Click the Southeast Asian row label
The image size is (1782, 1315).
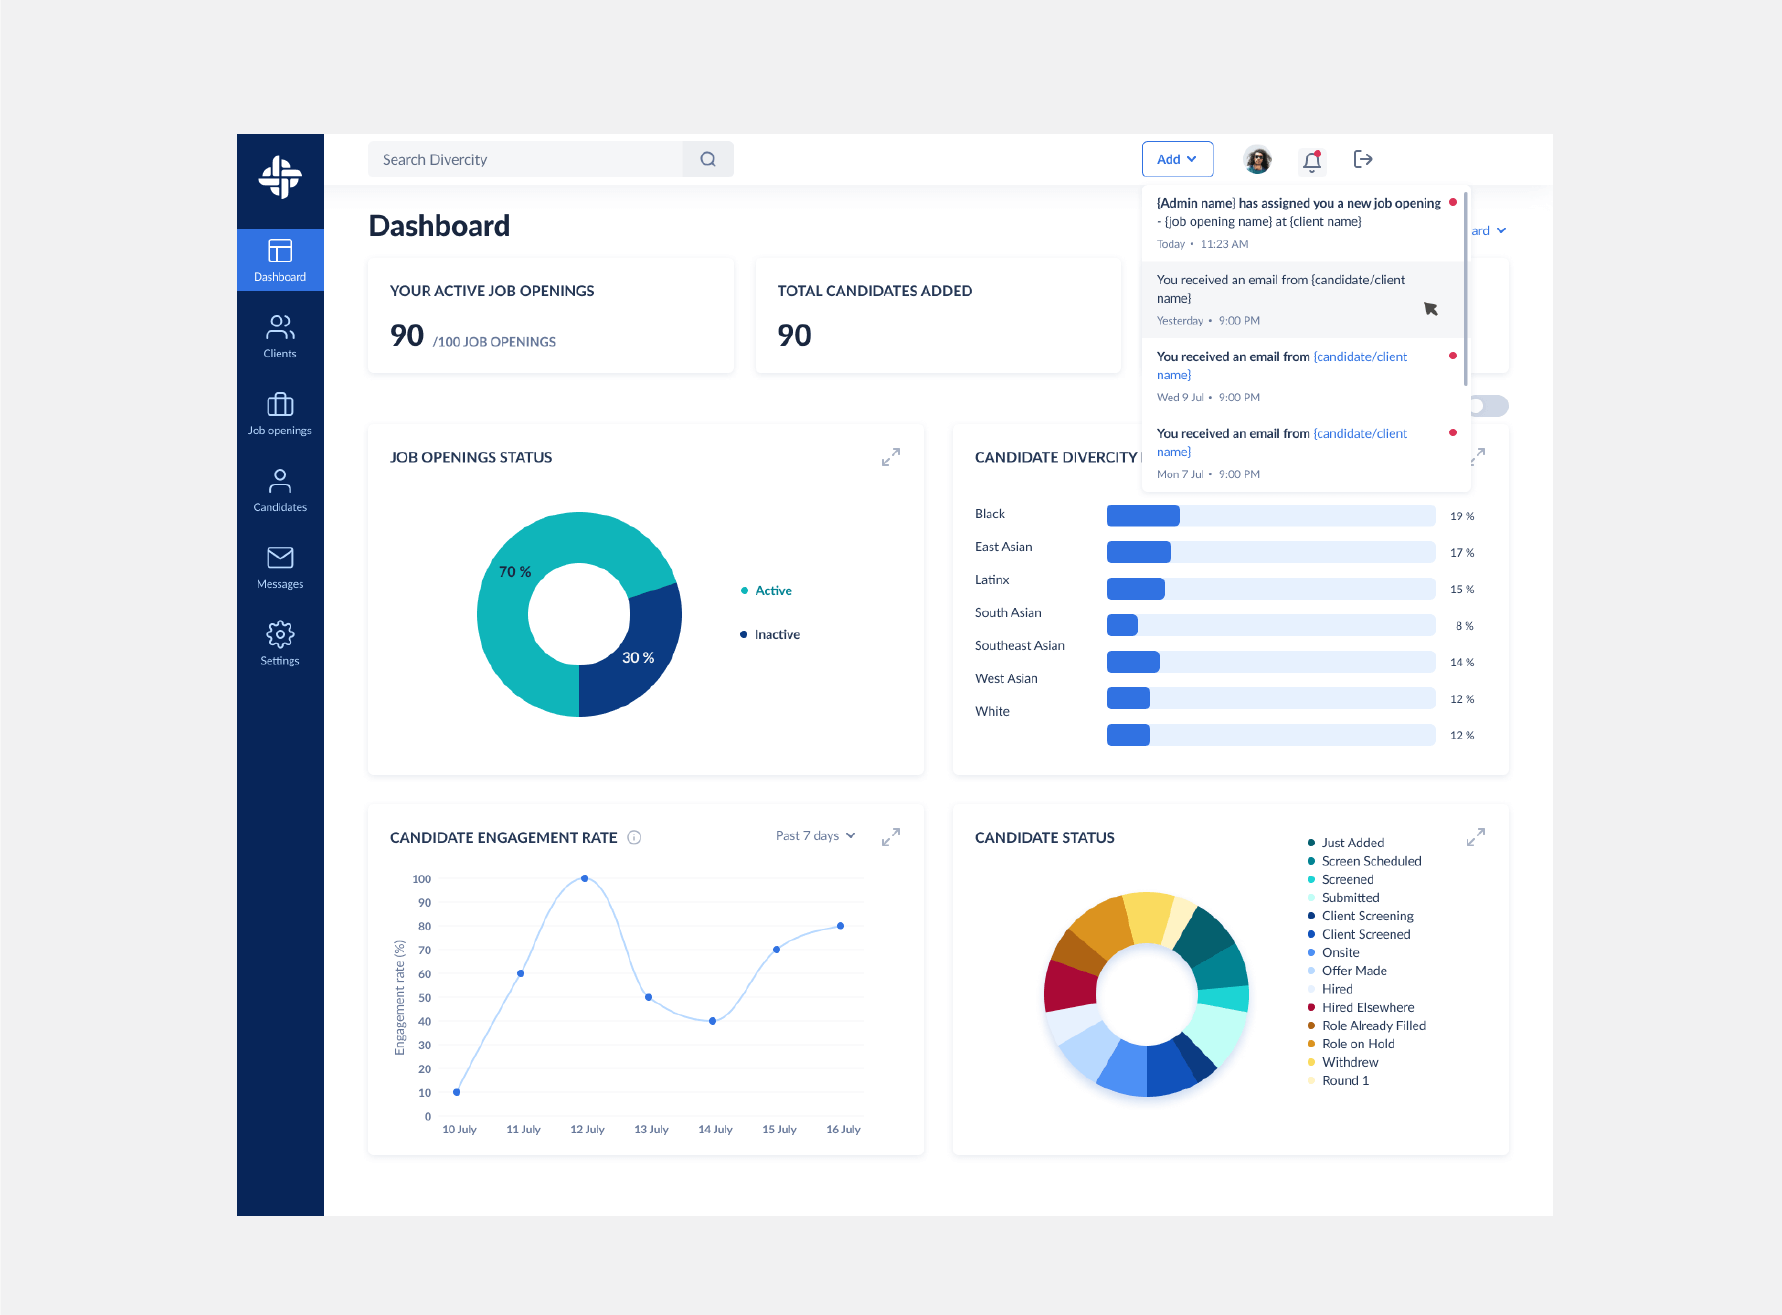tap(1020, 646)
